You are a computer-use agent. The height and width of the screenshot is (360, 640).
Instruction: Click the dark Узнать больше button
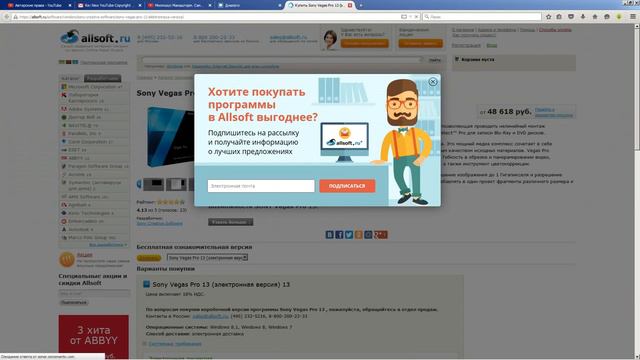pos(231,222)
